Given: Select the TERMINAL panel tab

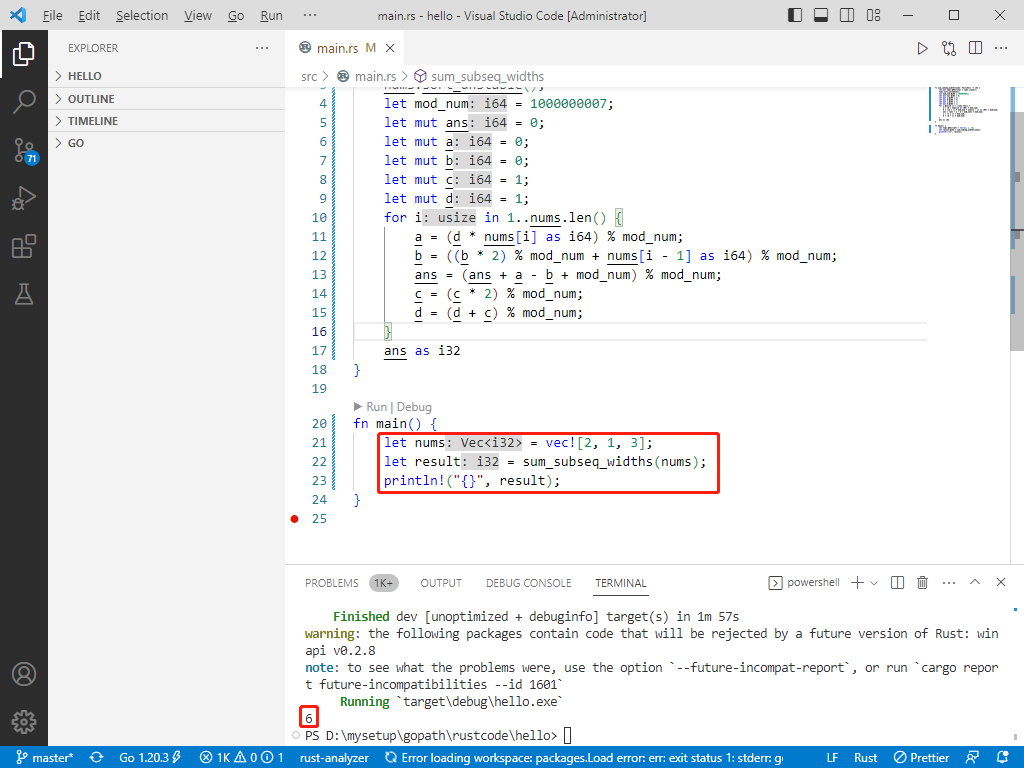Looking at the screenshot, I should coord(620,583).
